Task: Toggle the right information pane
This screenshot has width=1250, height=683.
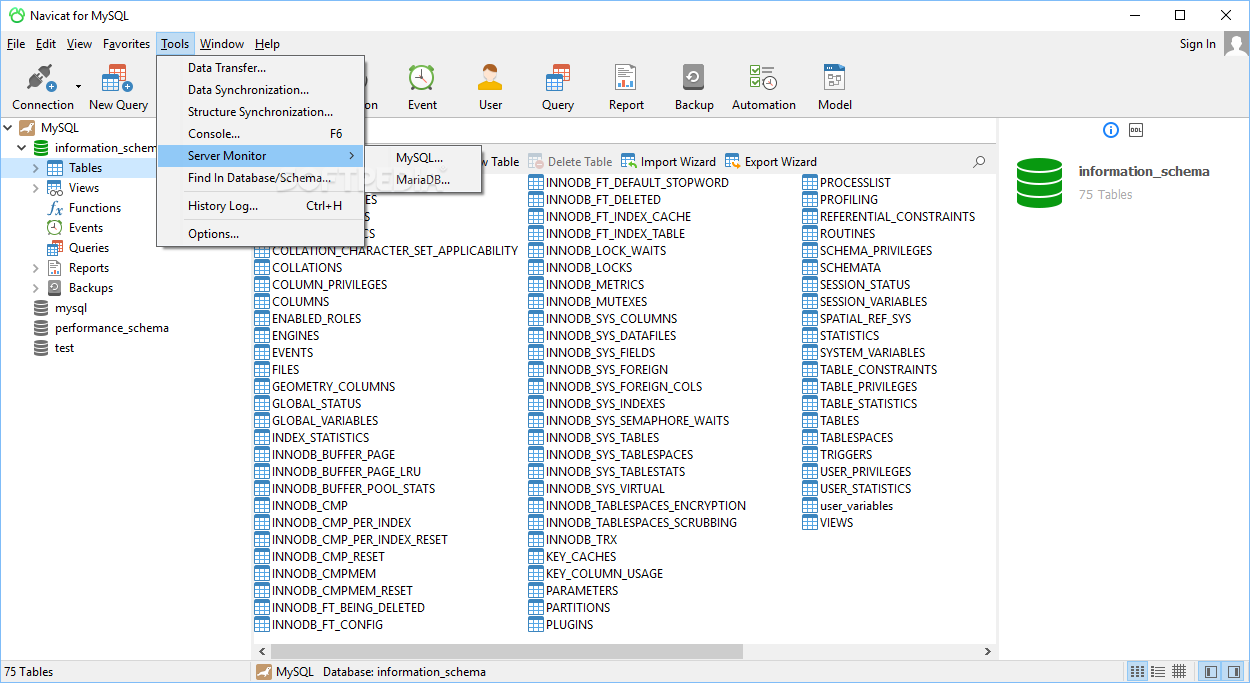Action: [1234, 672]
